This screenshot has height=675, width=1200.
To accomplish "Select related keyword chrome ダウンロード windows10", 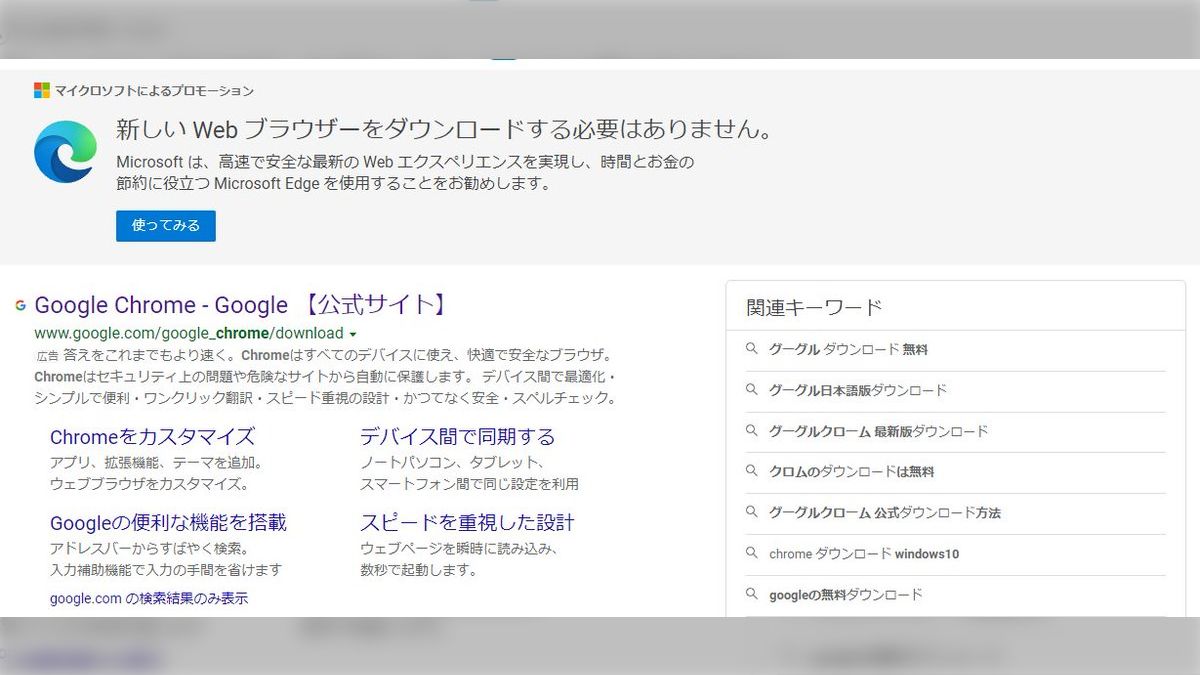I will [x=864, y=553].
